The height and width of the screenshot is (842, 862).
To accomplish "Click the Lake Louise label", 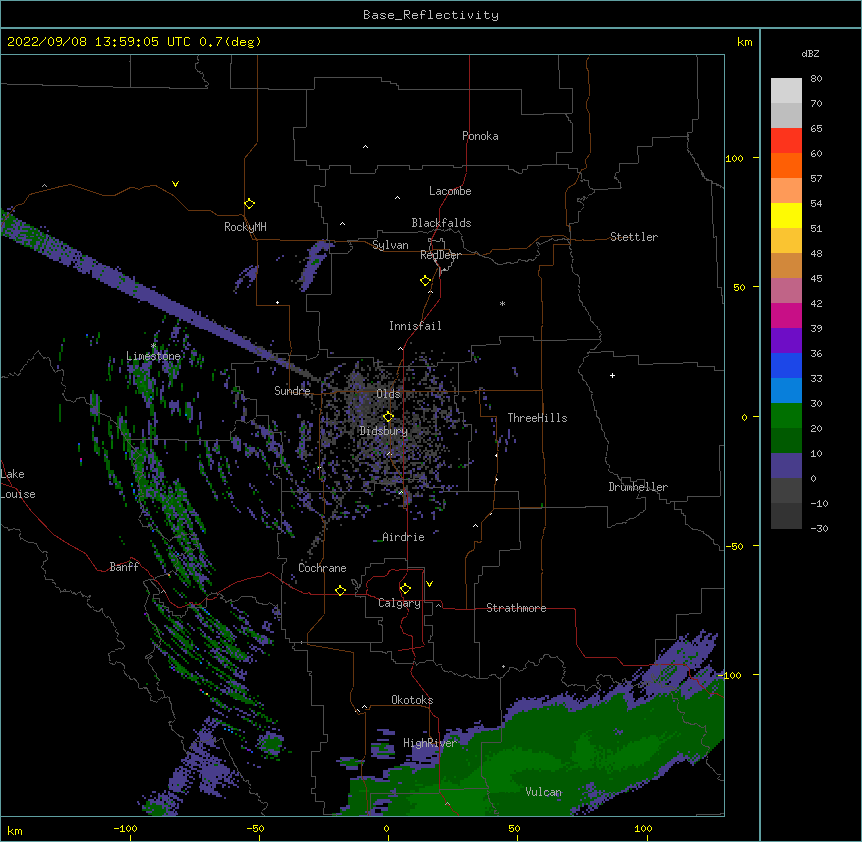I will (18, 484).
